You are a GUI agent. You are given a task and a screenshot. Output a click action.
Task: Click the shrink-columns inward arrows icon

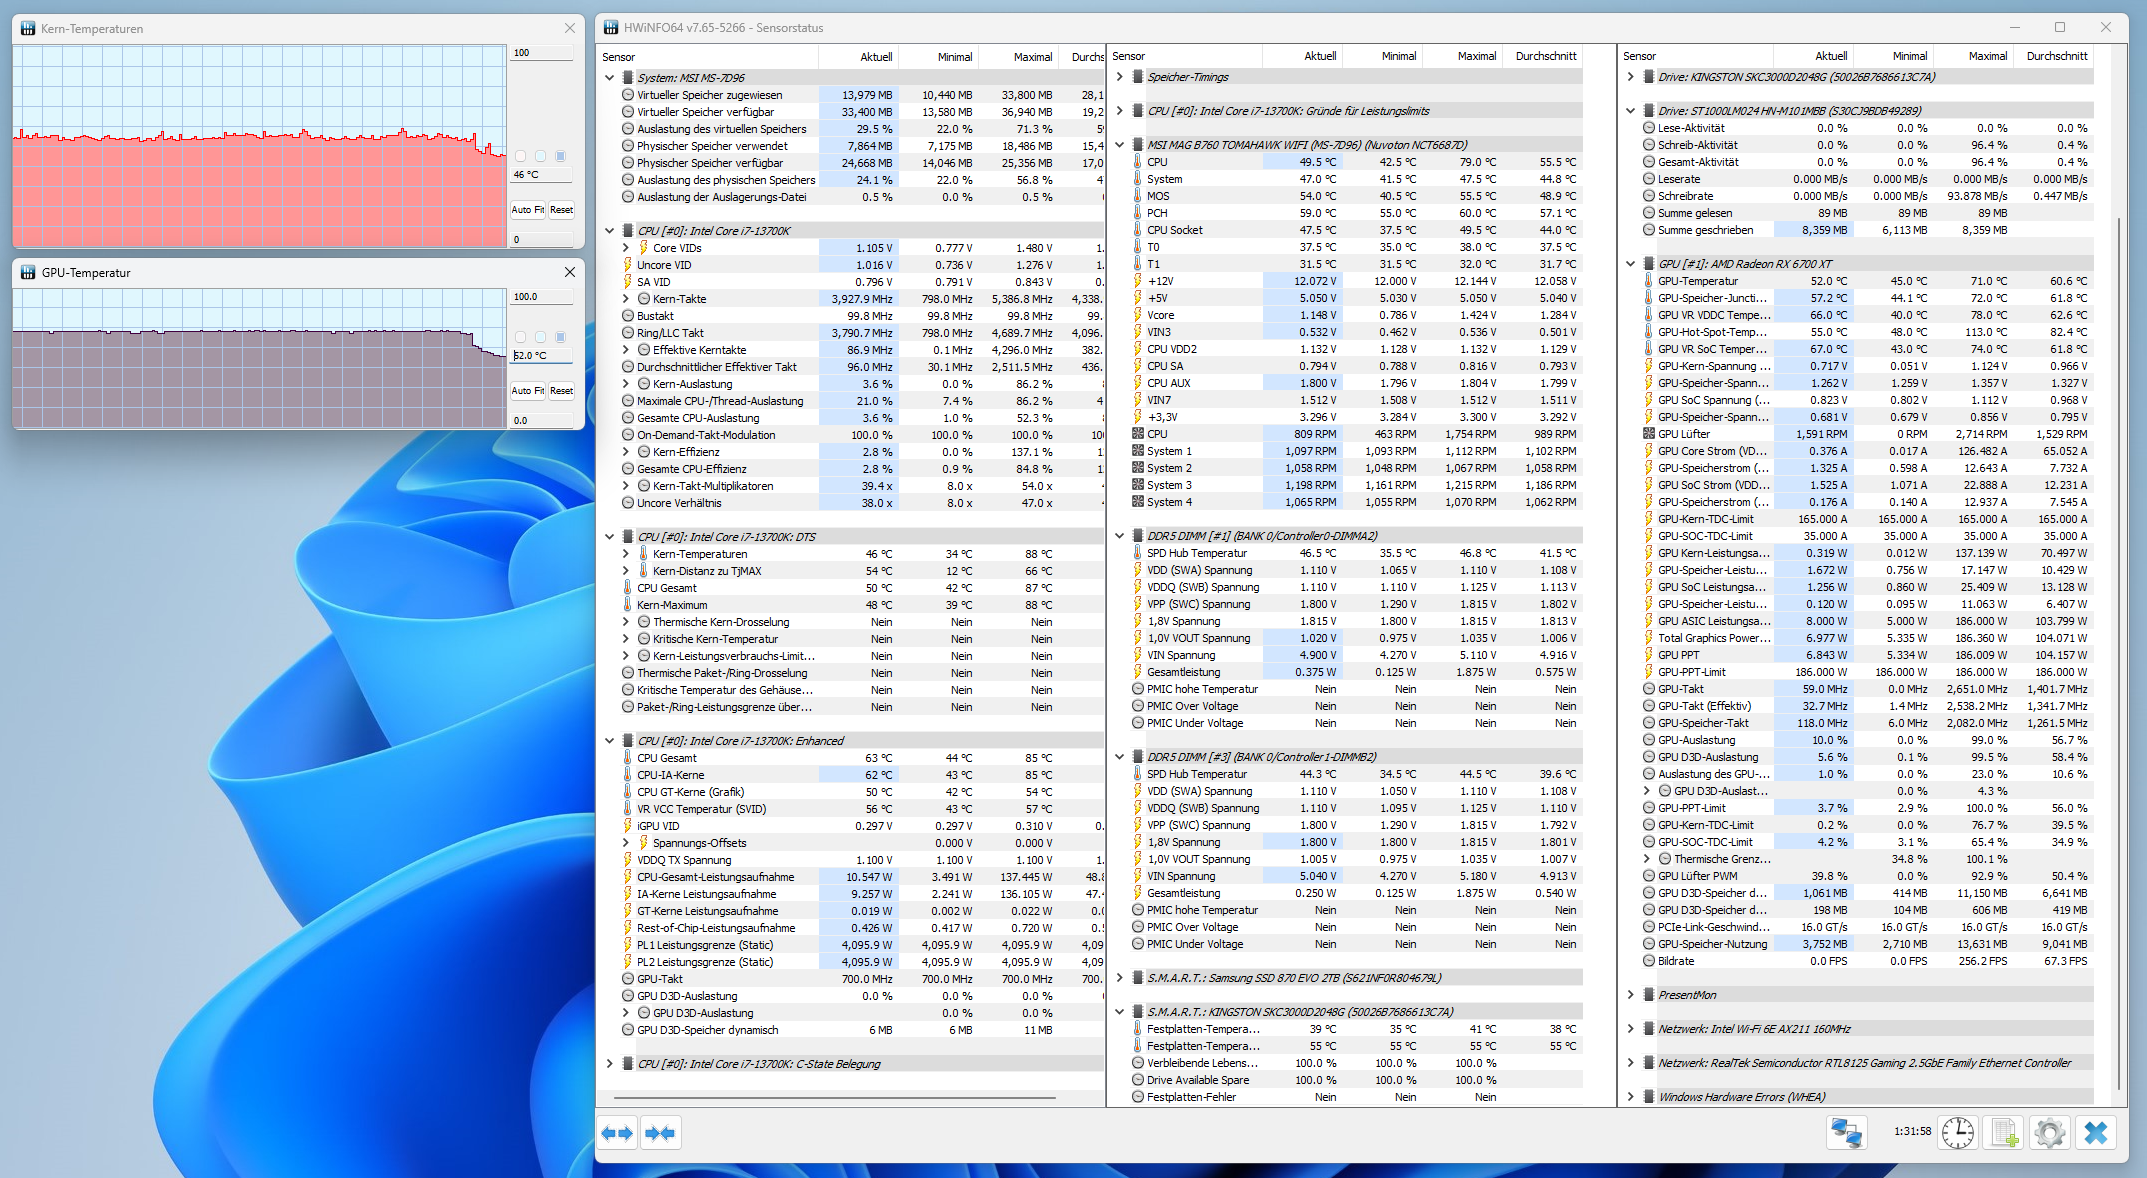tap(660, 1133)
